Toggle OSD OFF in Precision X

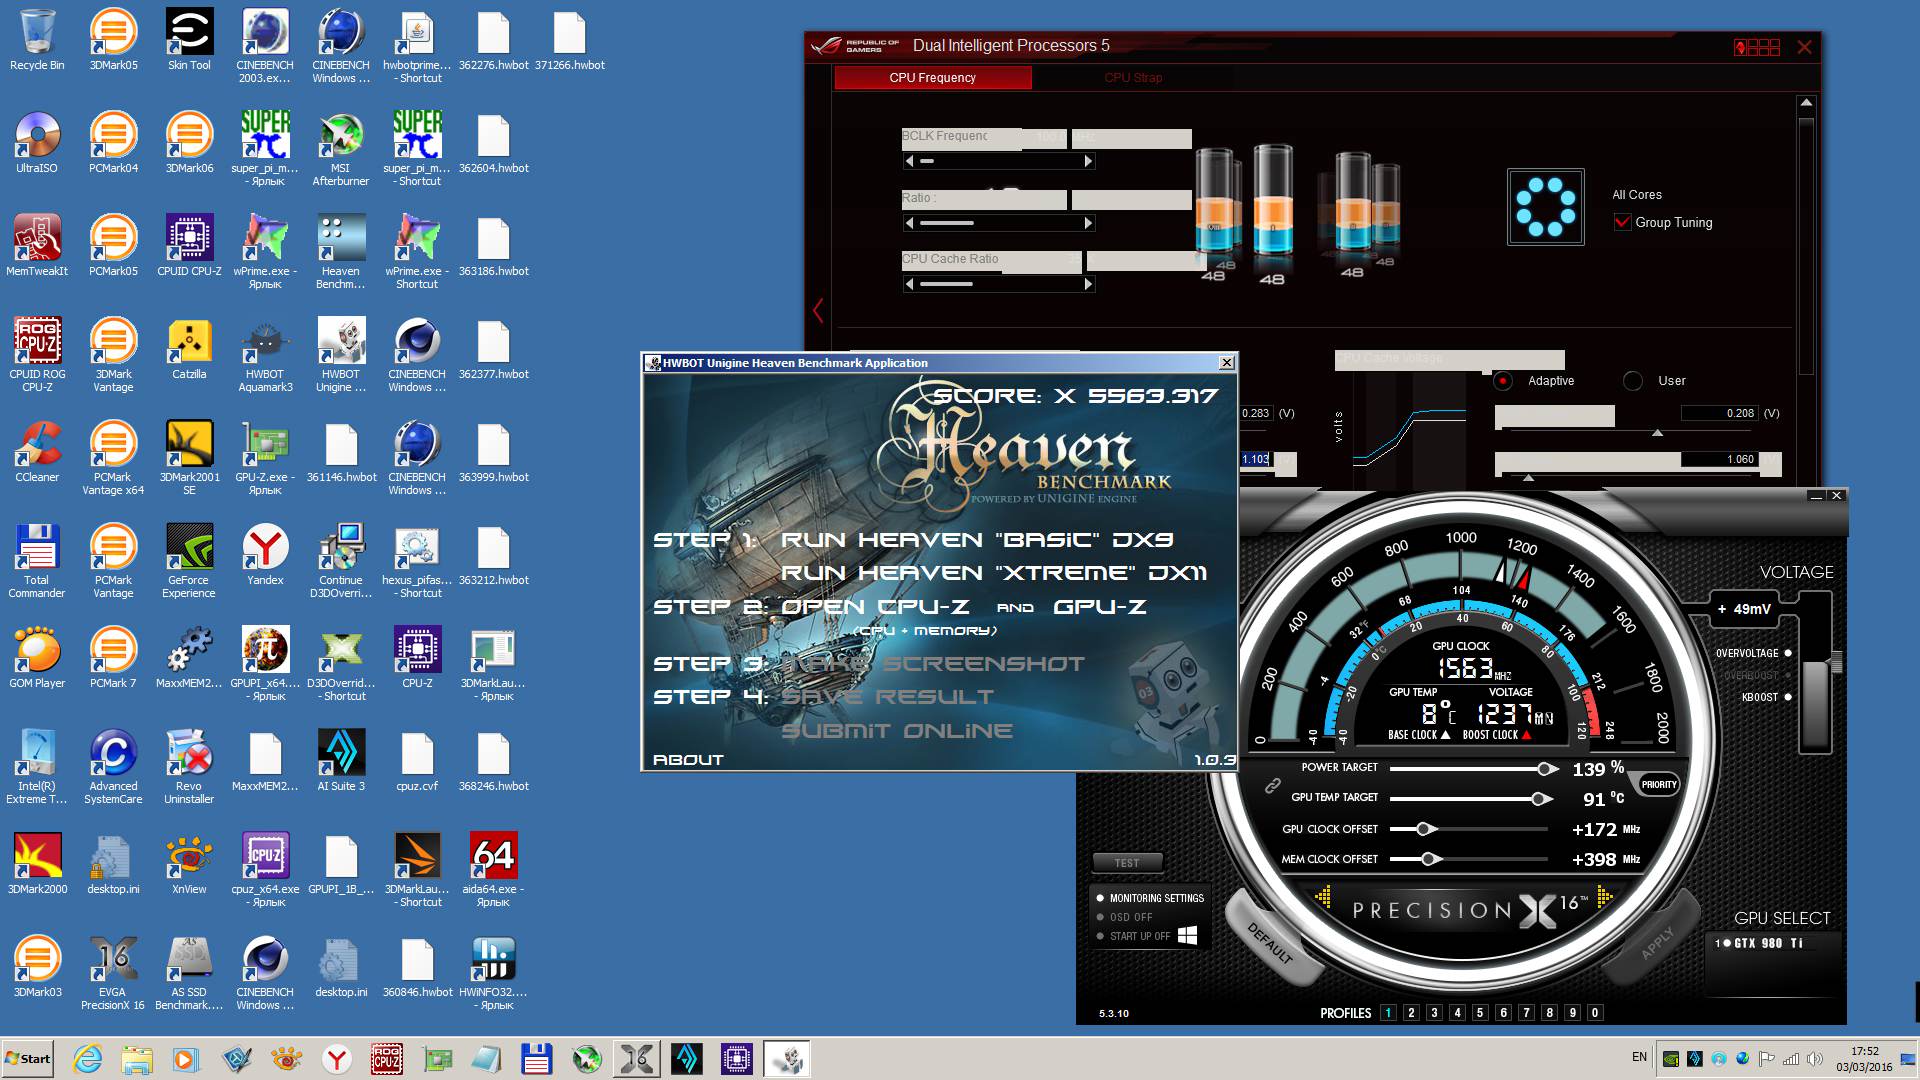pos(1100,917)
